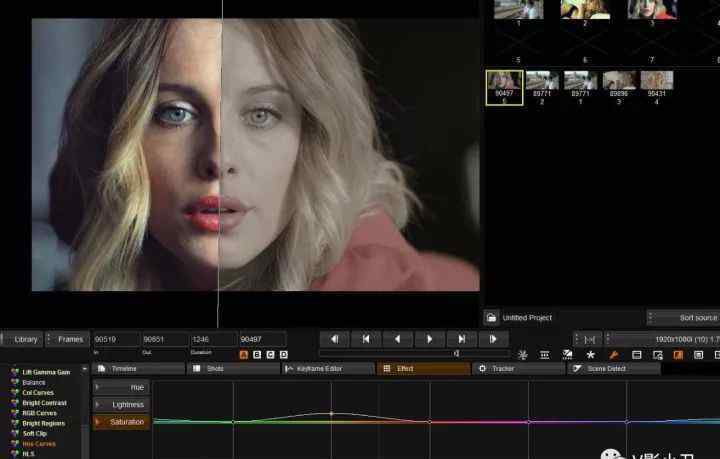Select Lift Gamma Gain effect
Viewport: 720px width, 459px height.
46,372
